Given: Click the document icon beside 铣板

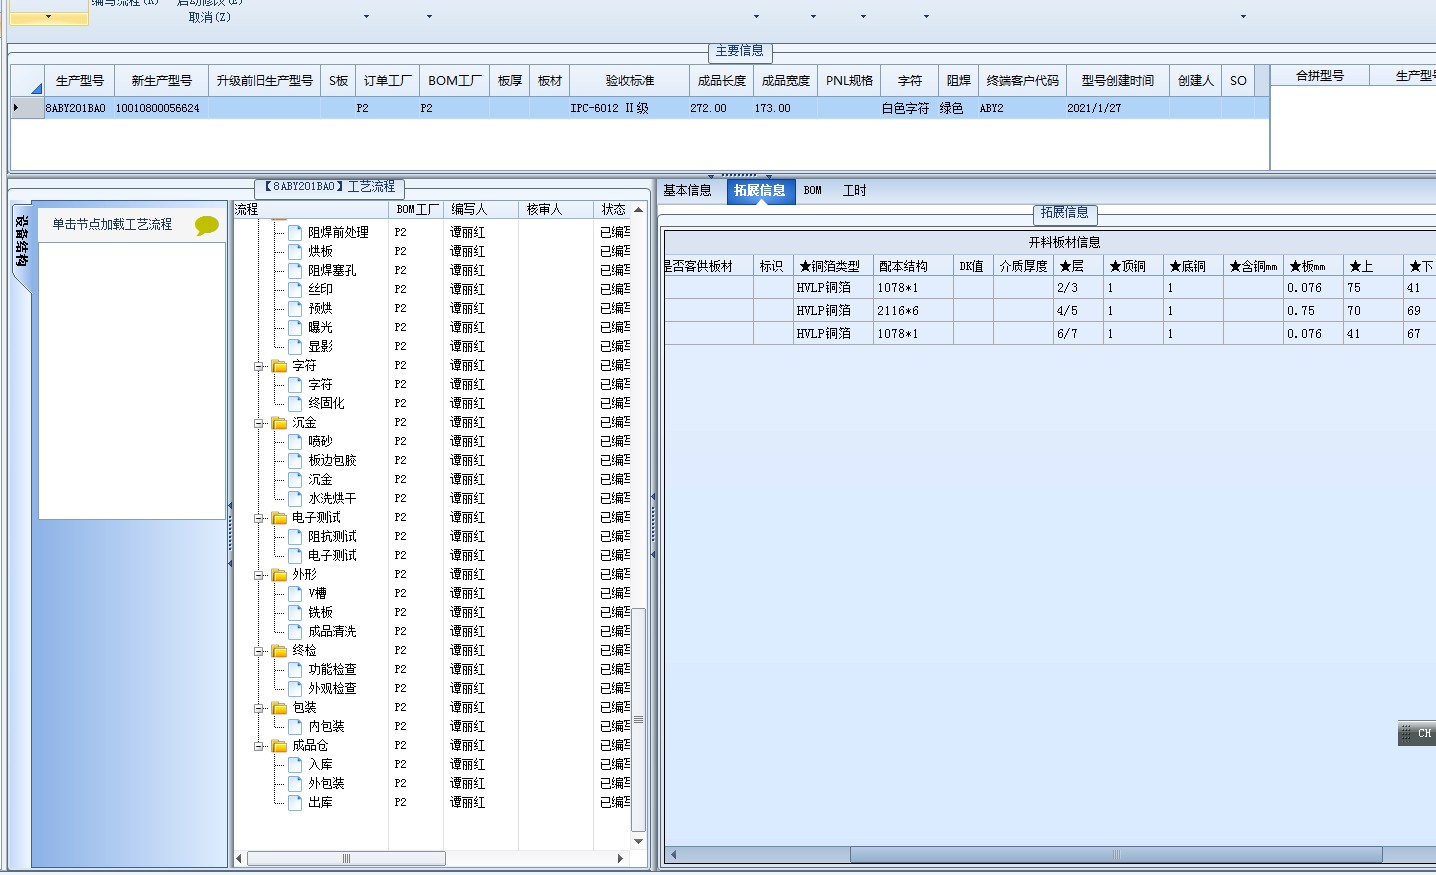Looking at the screenshot, I should pyautogui.click(x=295, y=612).
